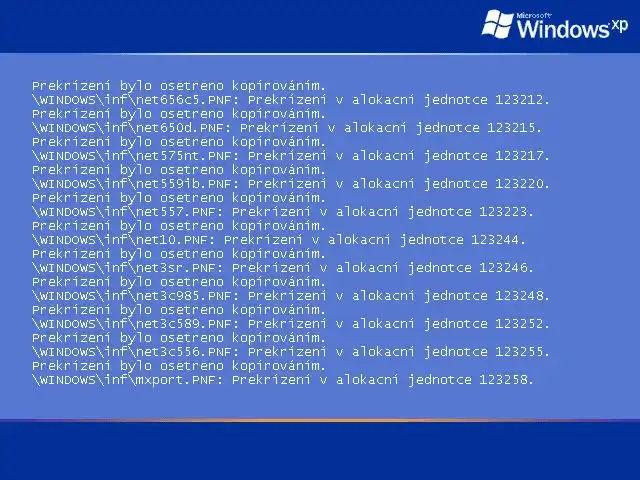The image size is (640, 480).
Task: Click the net650d.PNF file line
Action: [x=287, y=128]
